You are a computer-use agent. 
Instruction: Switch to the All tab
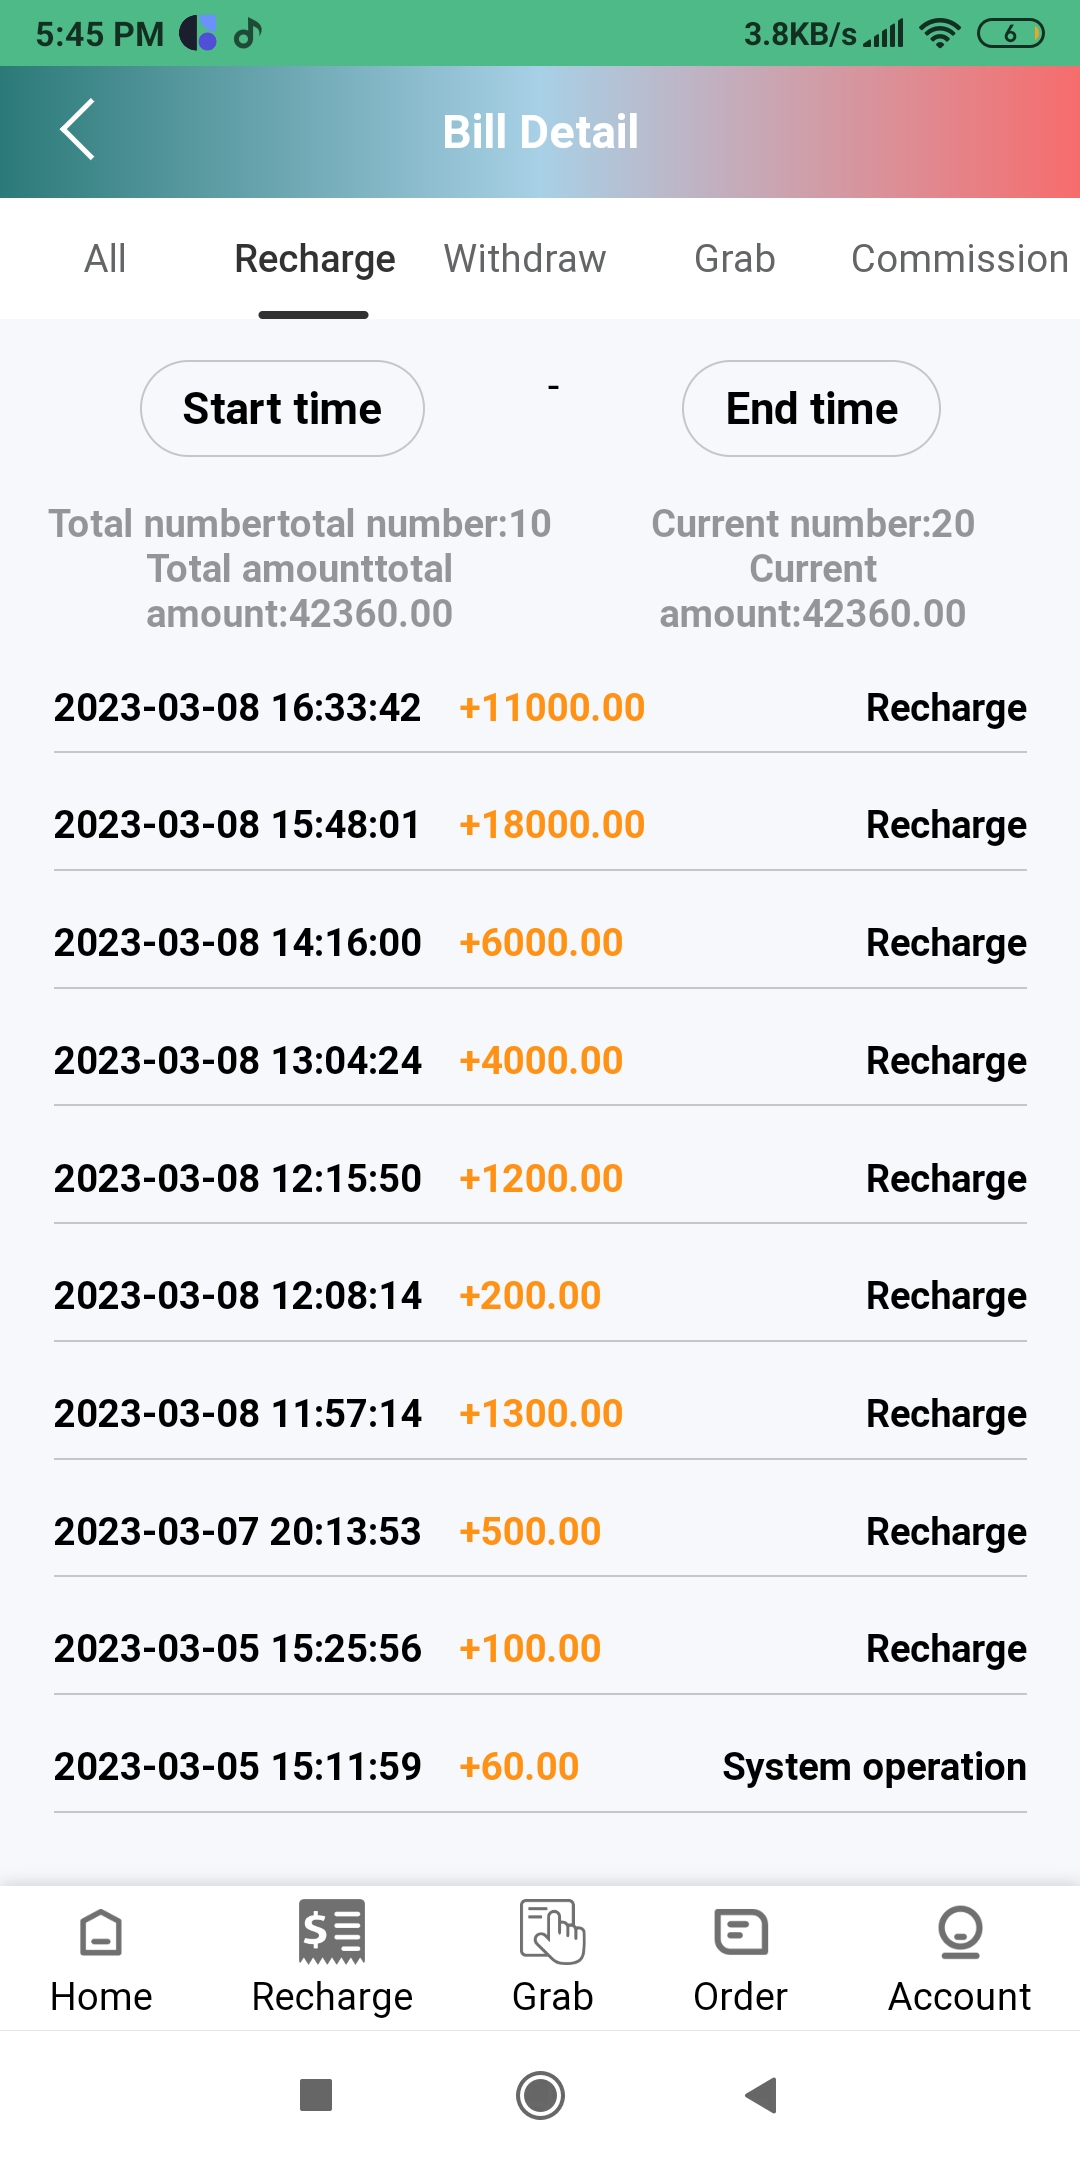[105, 259]
